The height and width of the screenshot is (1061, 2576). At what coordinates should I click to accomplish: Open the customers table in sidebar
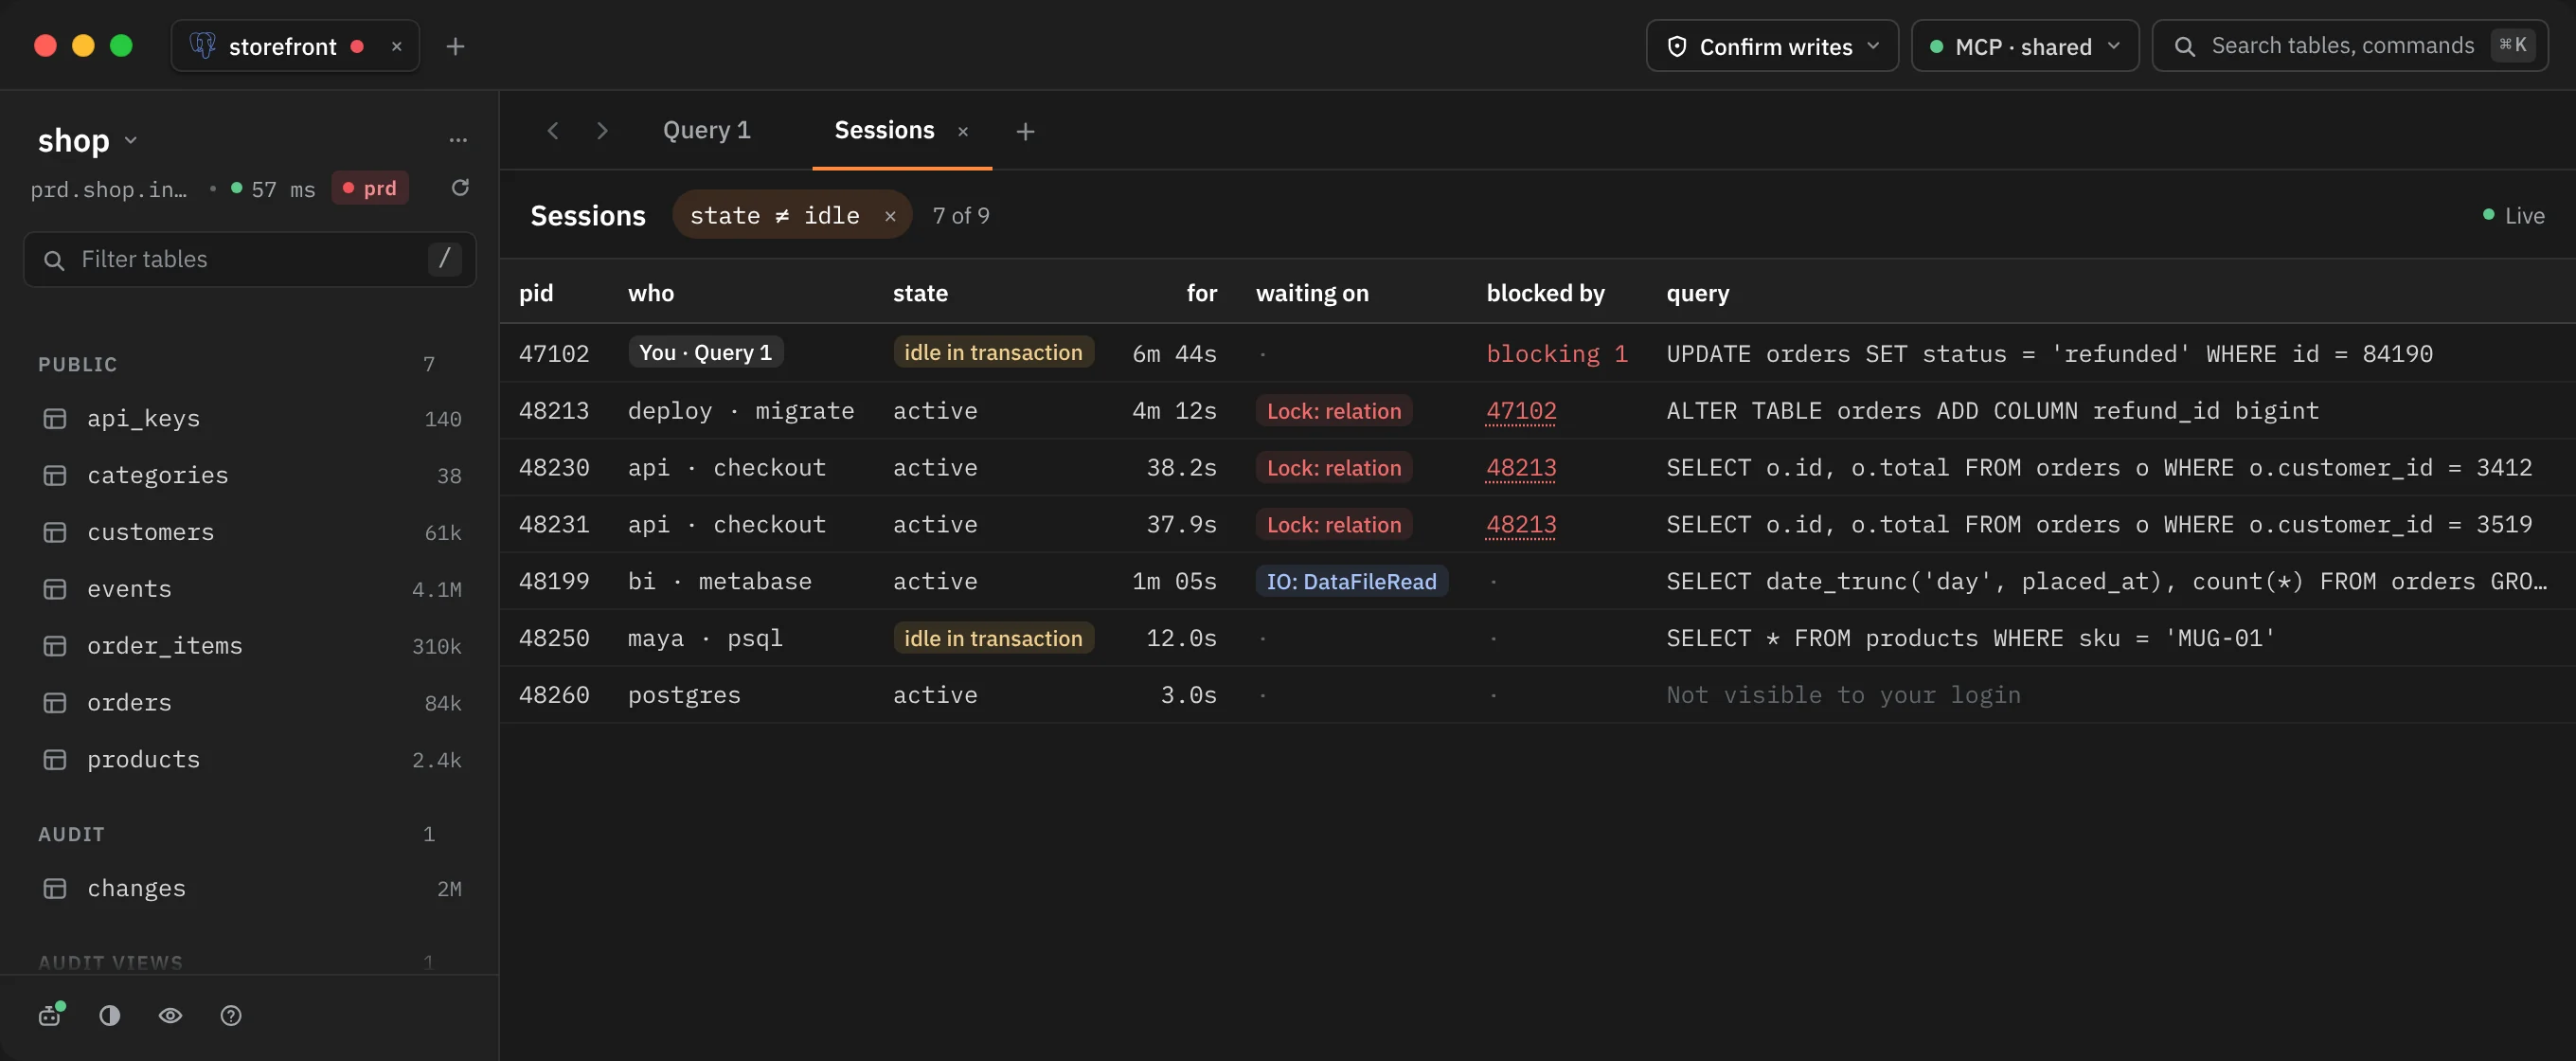[250, 532]
